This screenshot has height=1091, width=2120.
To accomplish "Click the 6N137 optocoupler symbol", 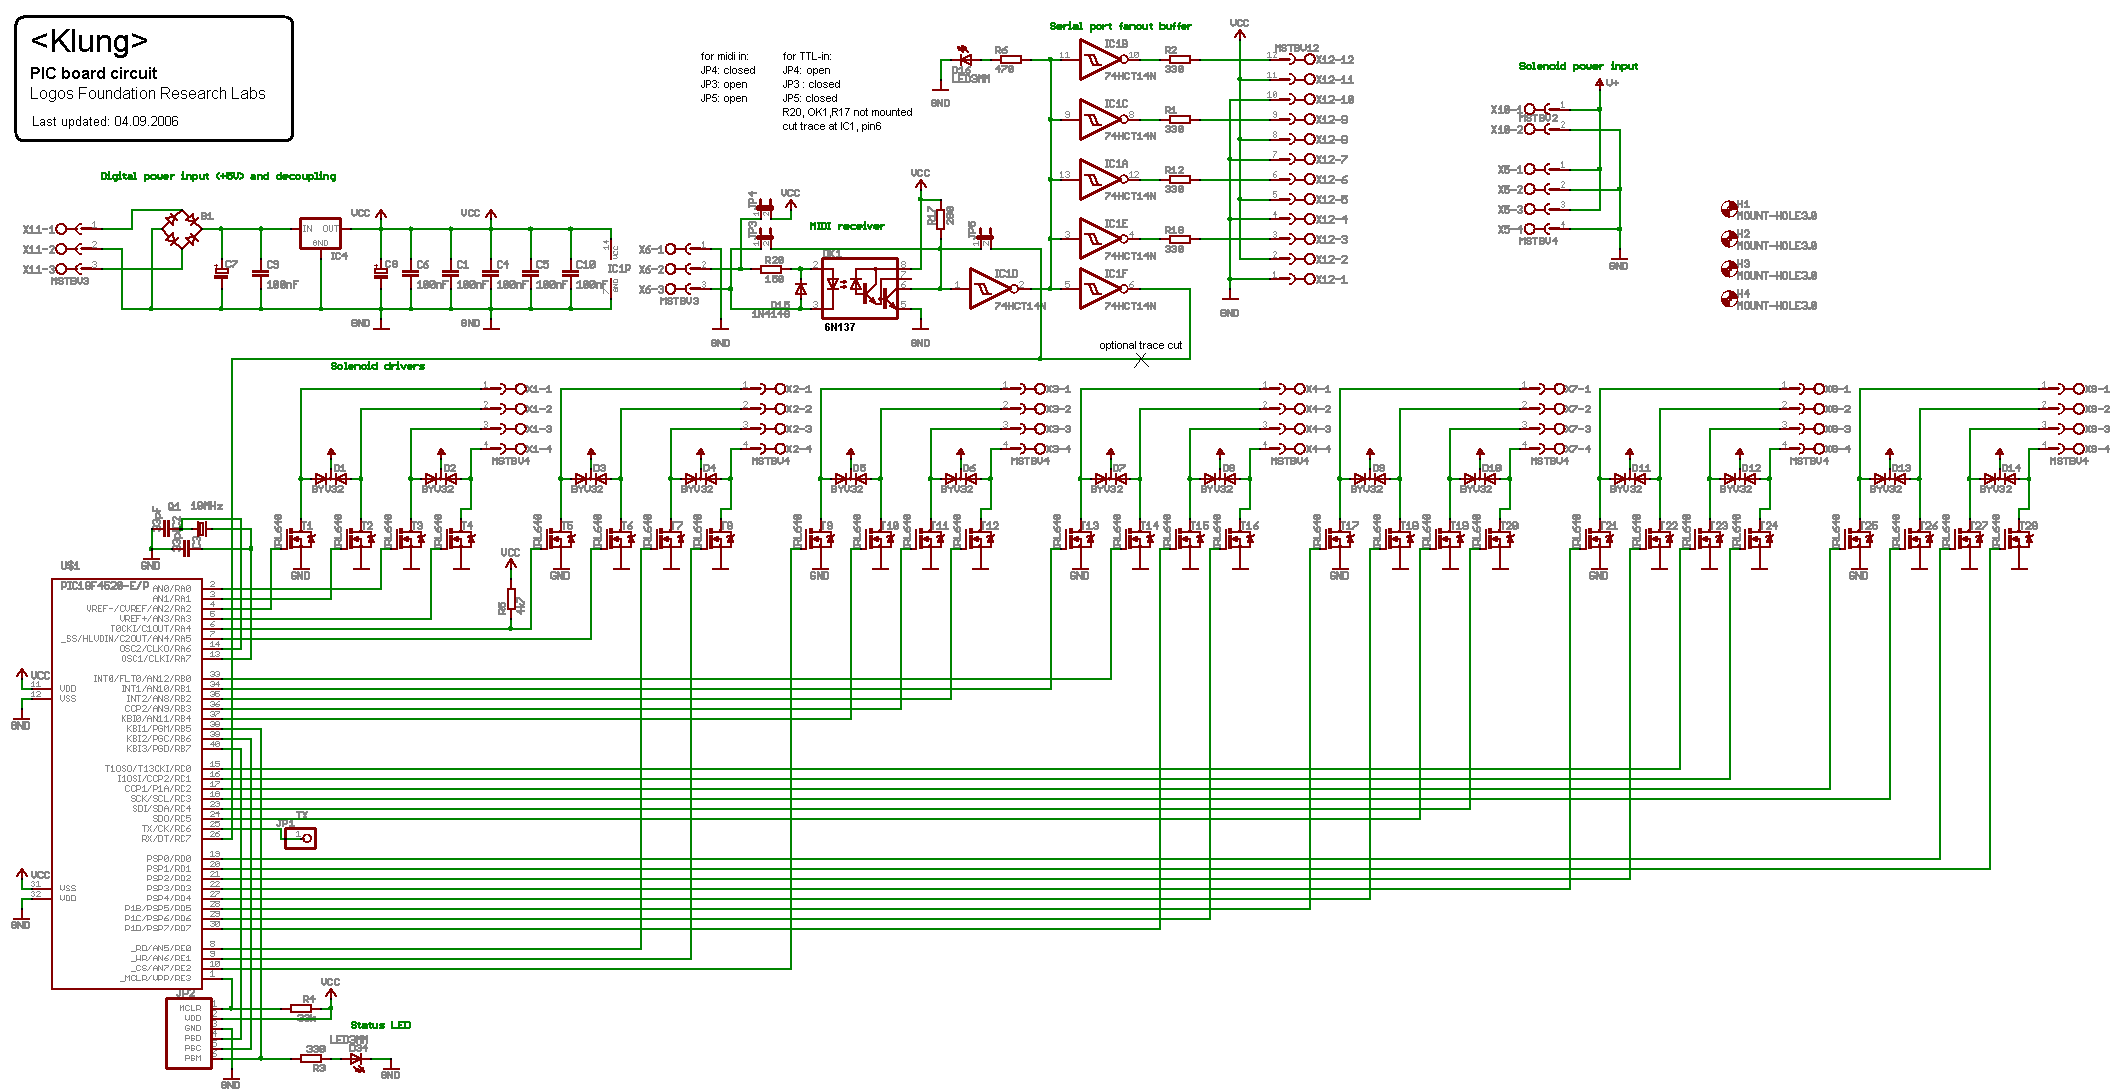I will [x=859, y=288].
